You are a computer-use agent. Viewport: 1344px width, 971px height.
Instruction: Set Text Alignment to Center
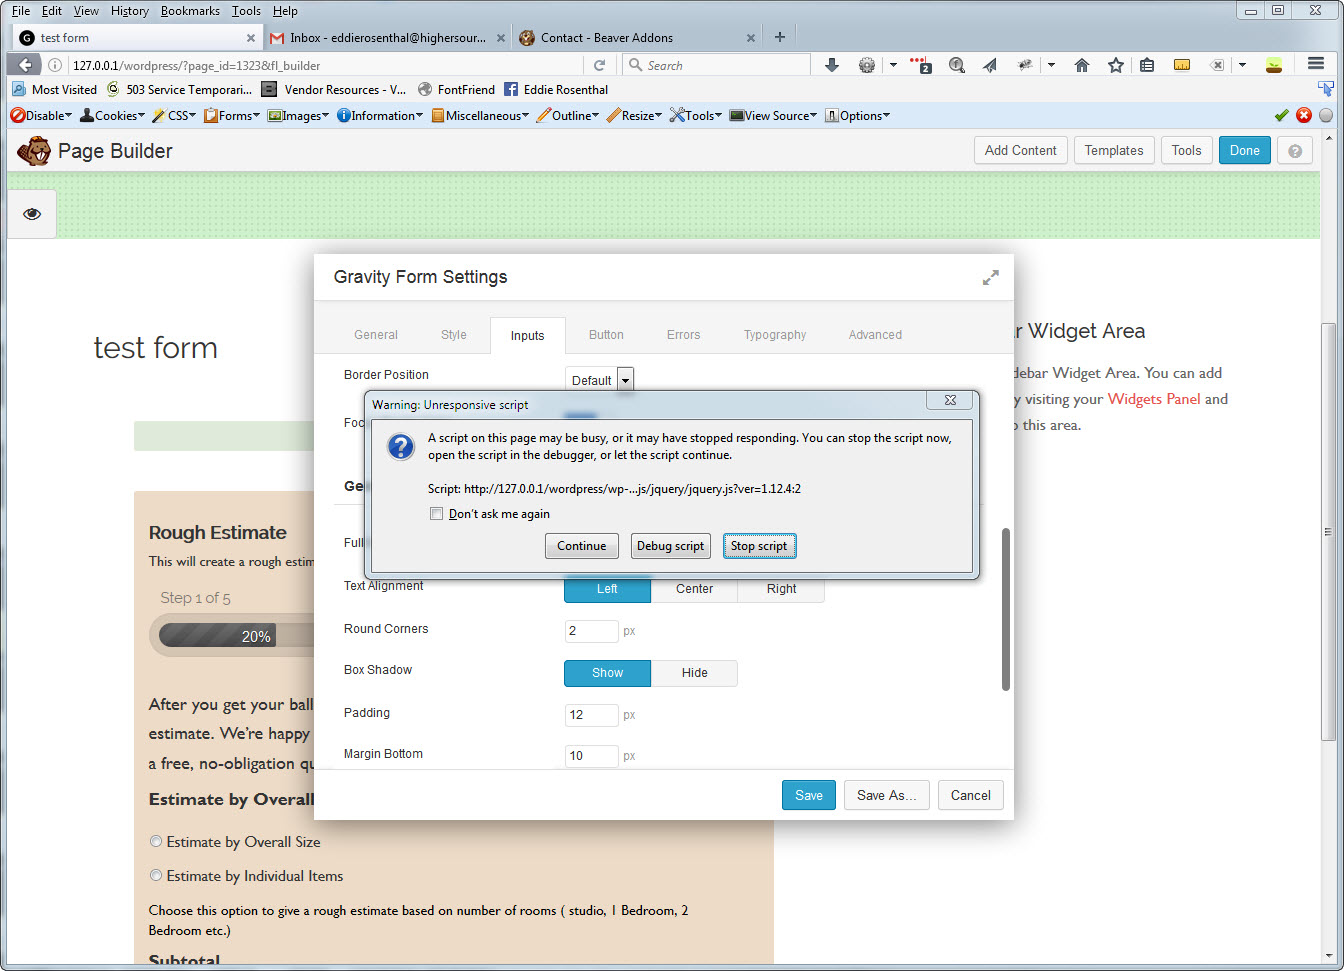(x=694, y=589)
